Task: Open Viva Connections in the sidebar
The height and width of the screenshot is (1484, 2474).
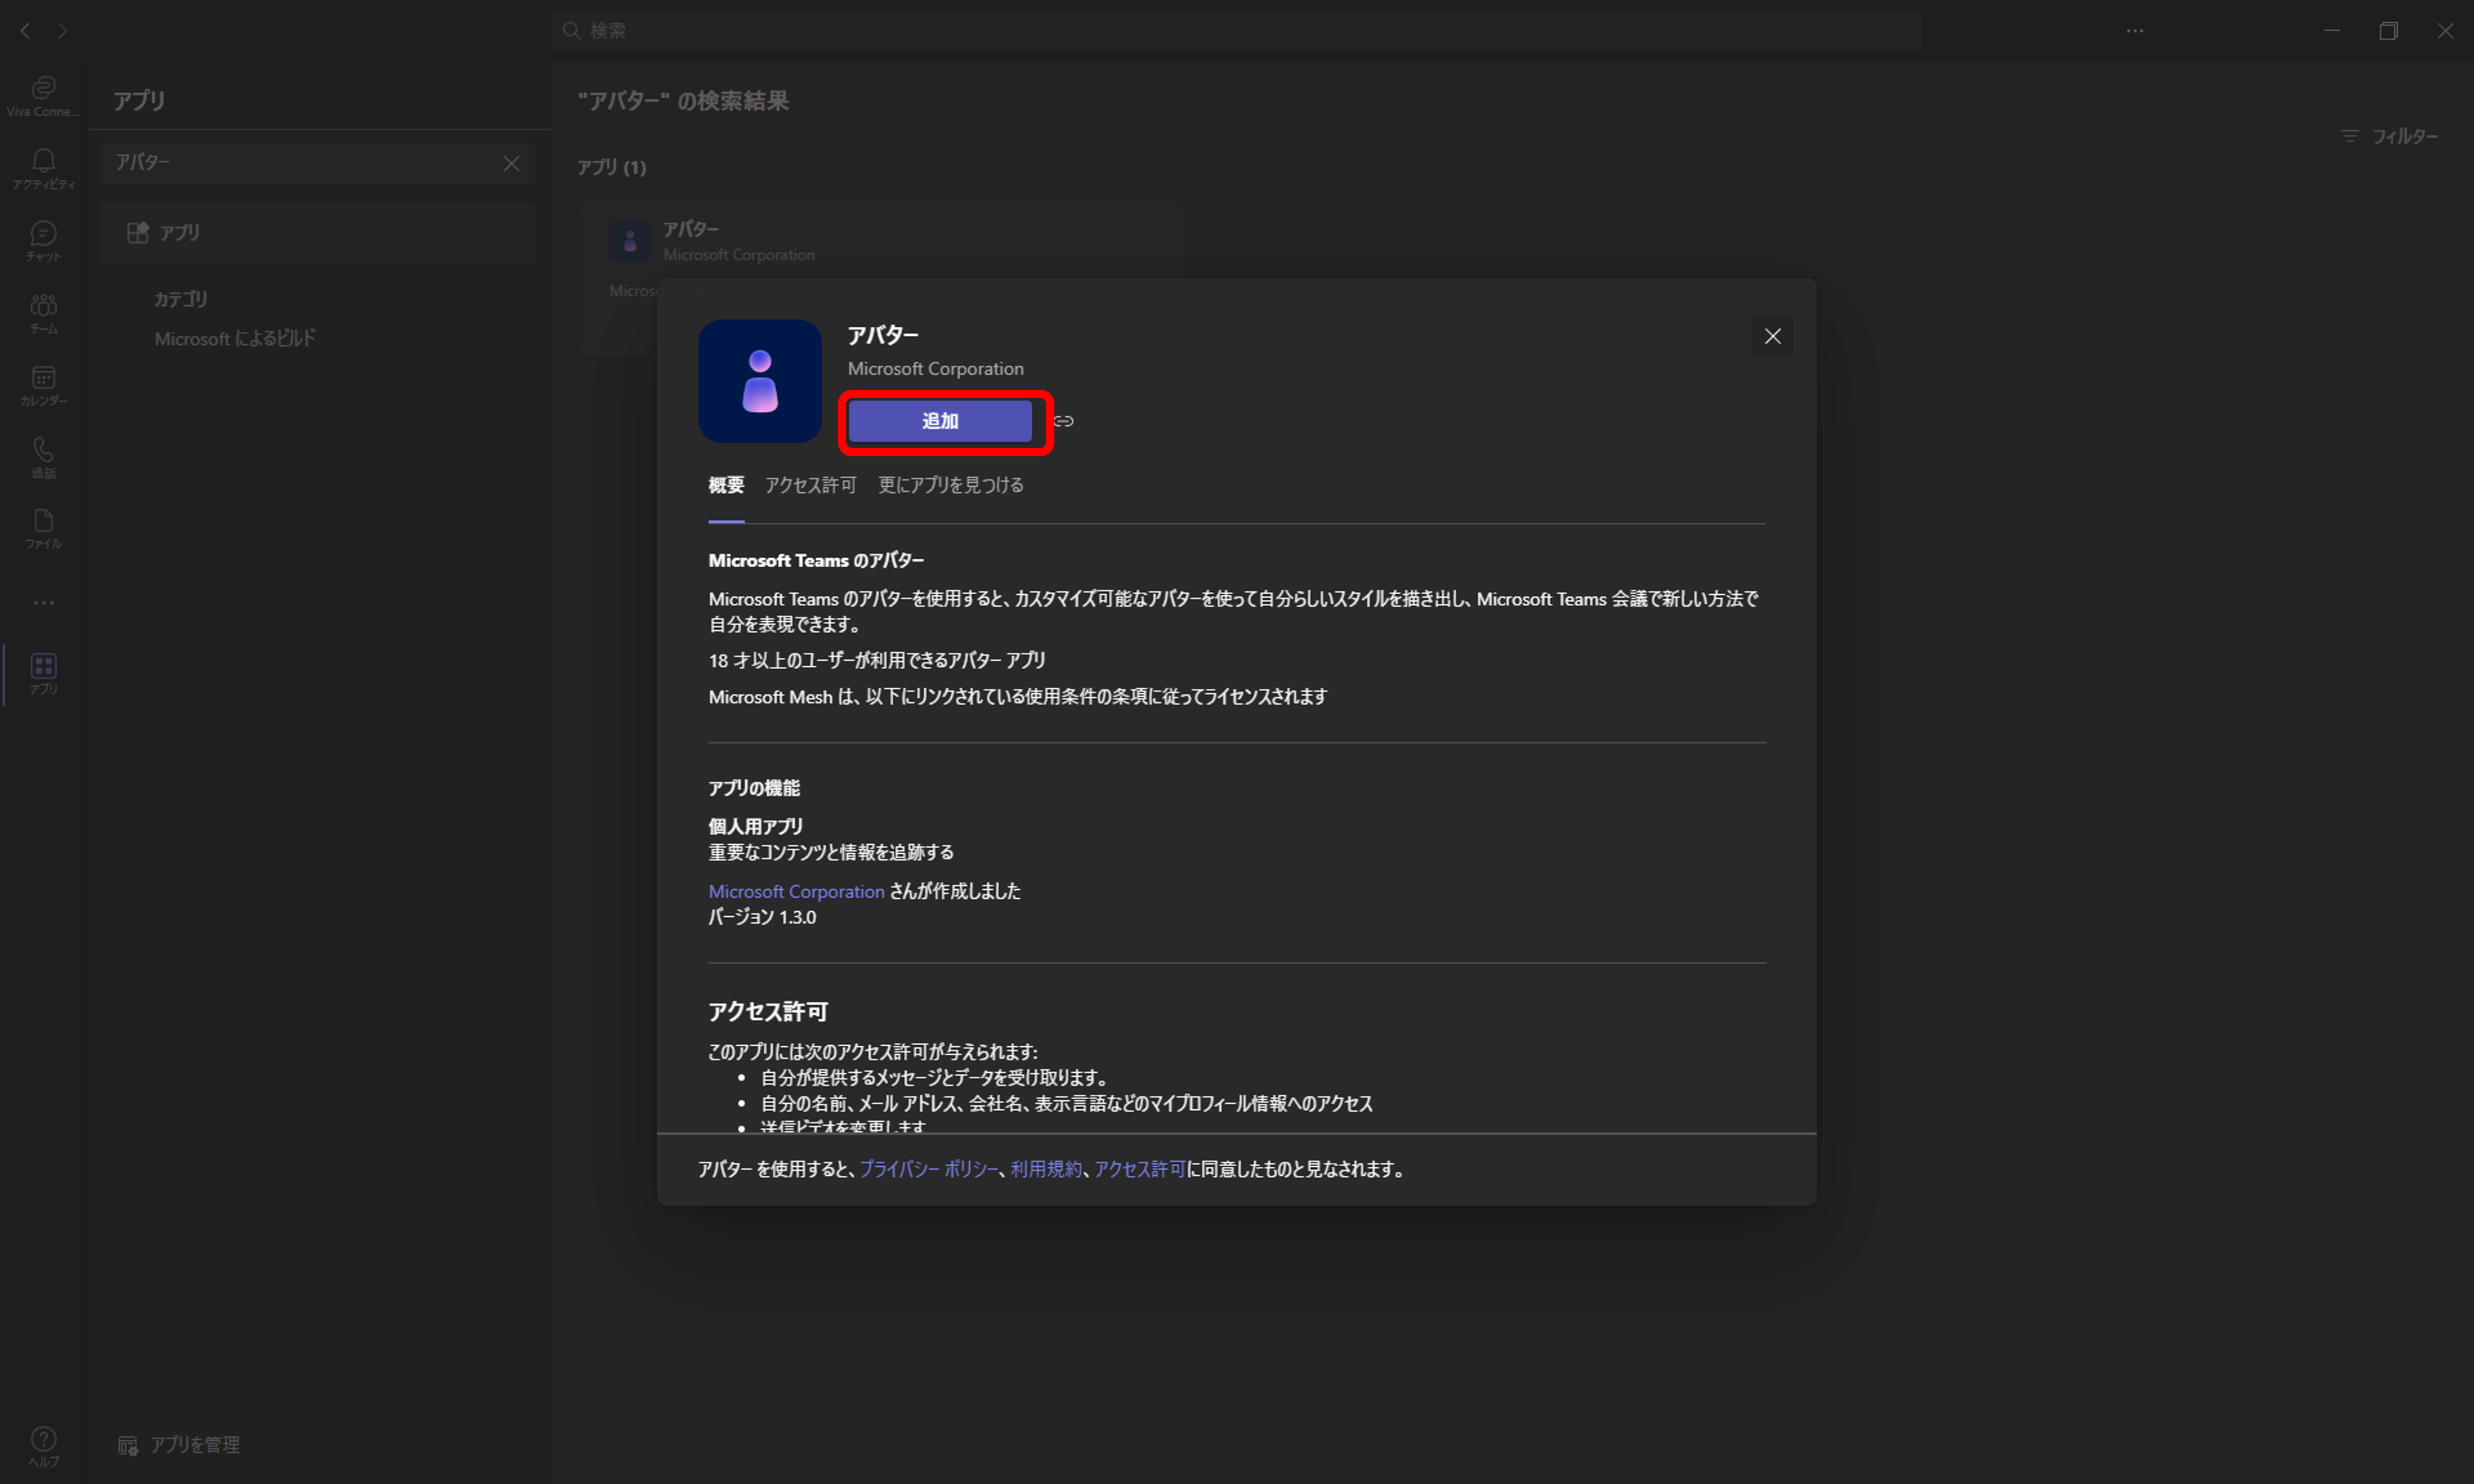Action: (43, 97)
